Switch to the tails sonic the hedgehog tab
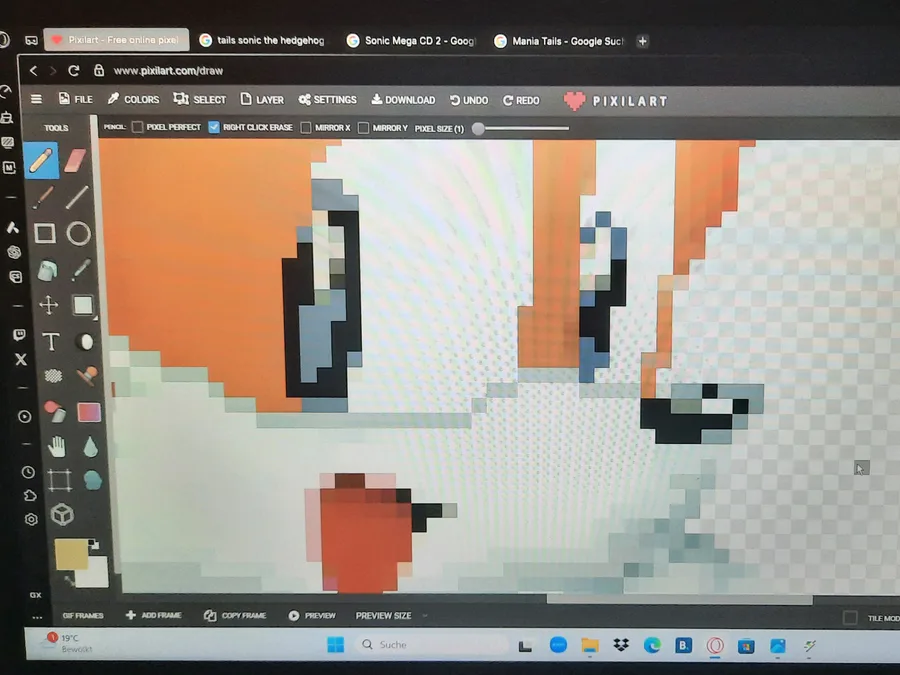Image resolution: width=900 pixels, height=675 pixels. click(262, 40)
